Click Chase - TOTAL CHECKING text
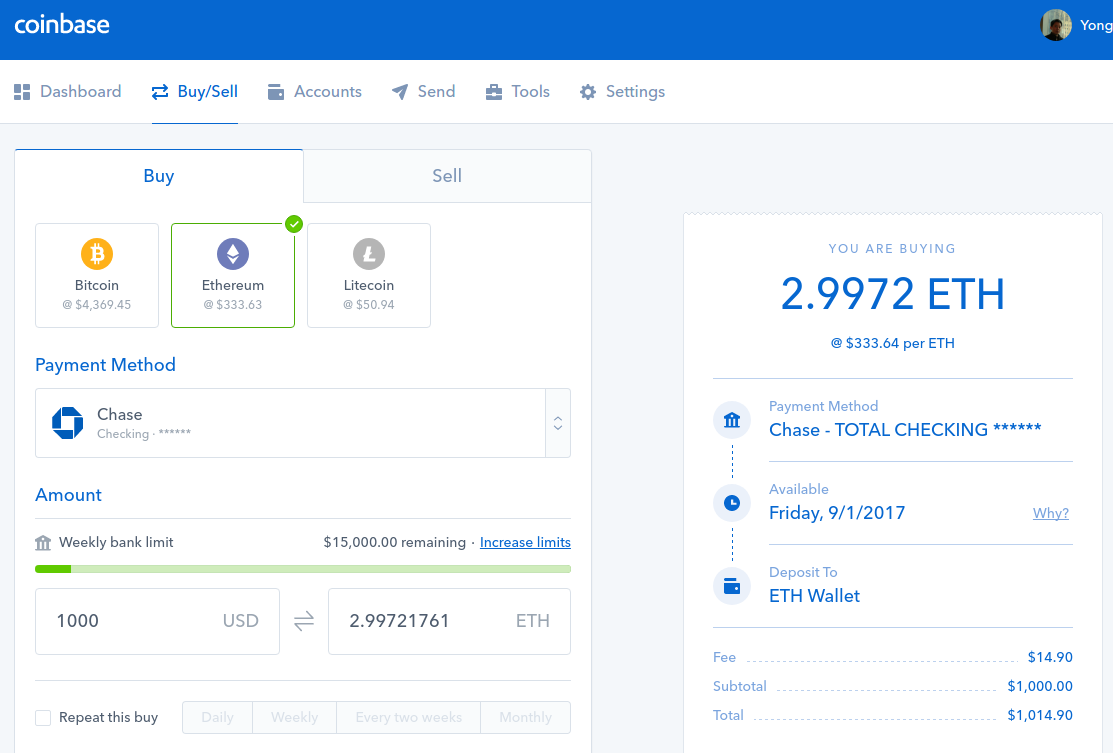The width and height of the screenshot is (1113, 753). (905, 429)
